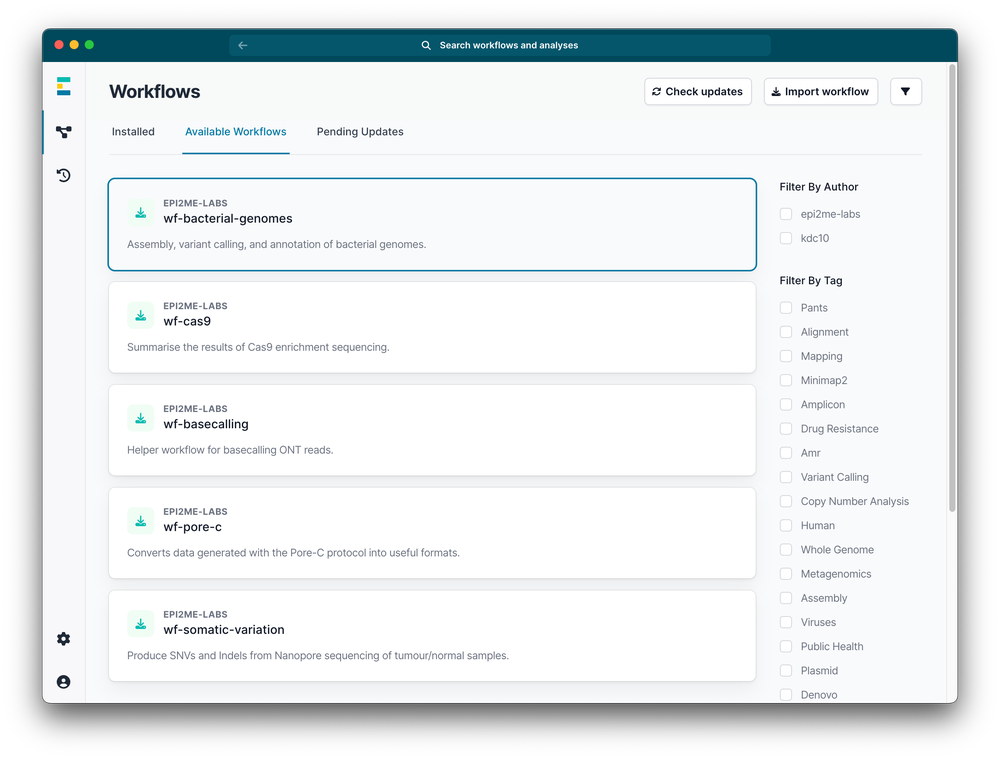Screen dimensions: 1000x759
Task: Select the Drug Resistance tag checkbox
Action: [786, 429]
